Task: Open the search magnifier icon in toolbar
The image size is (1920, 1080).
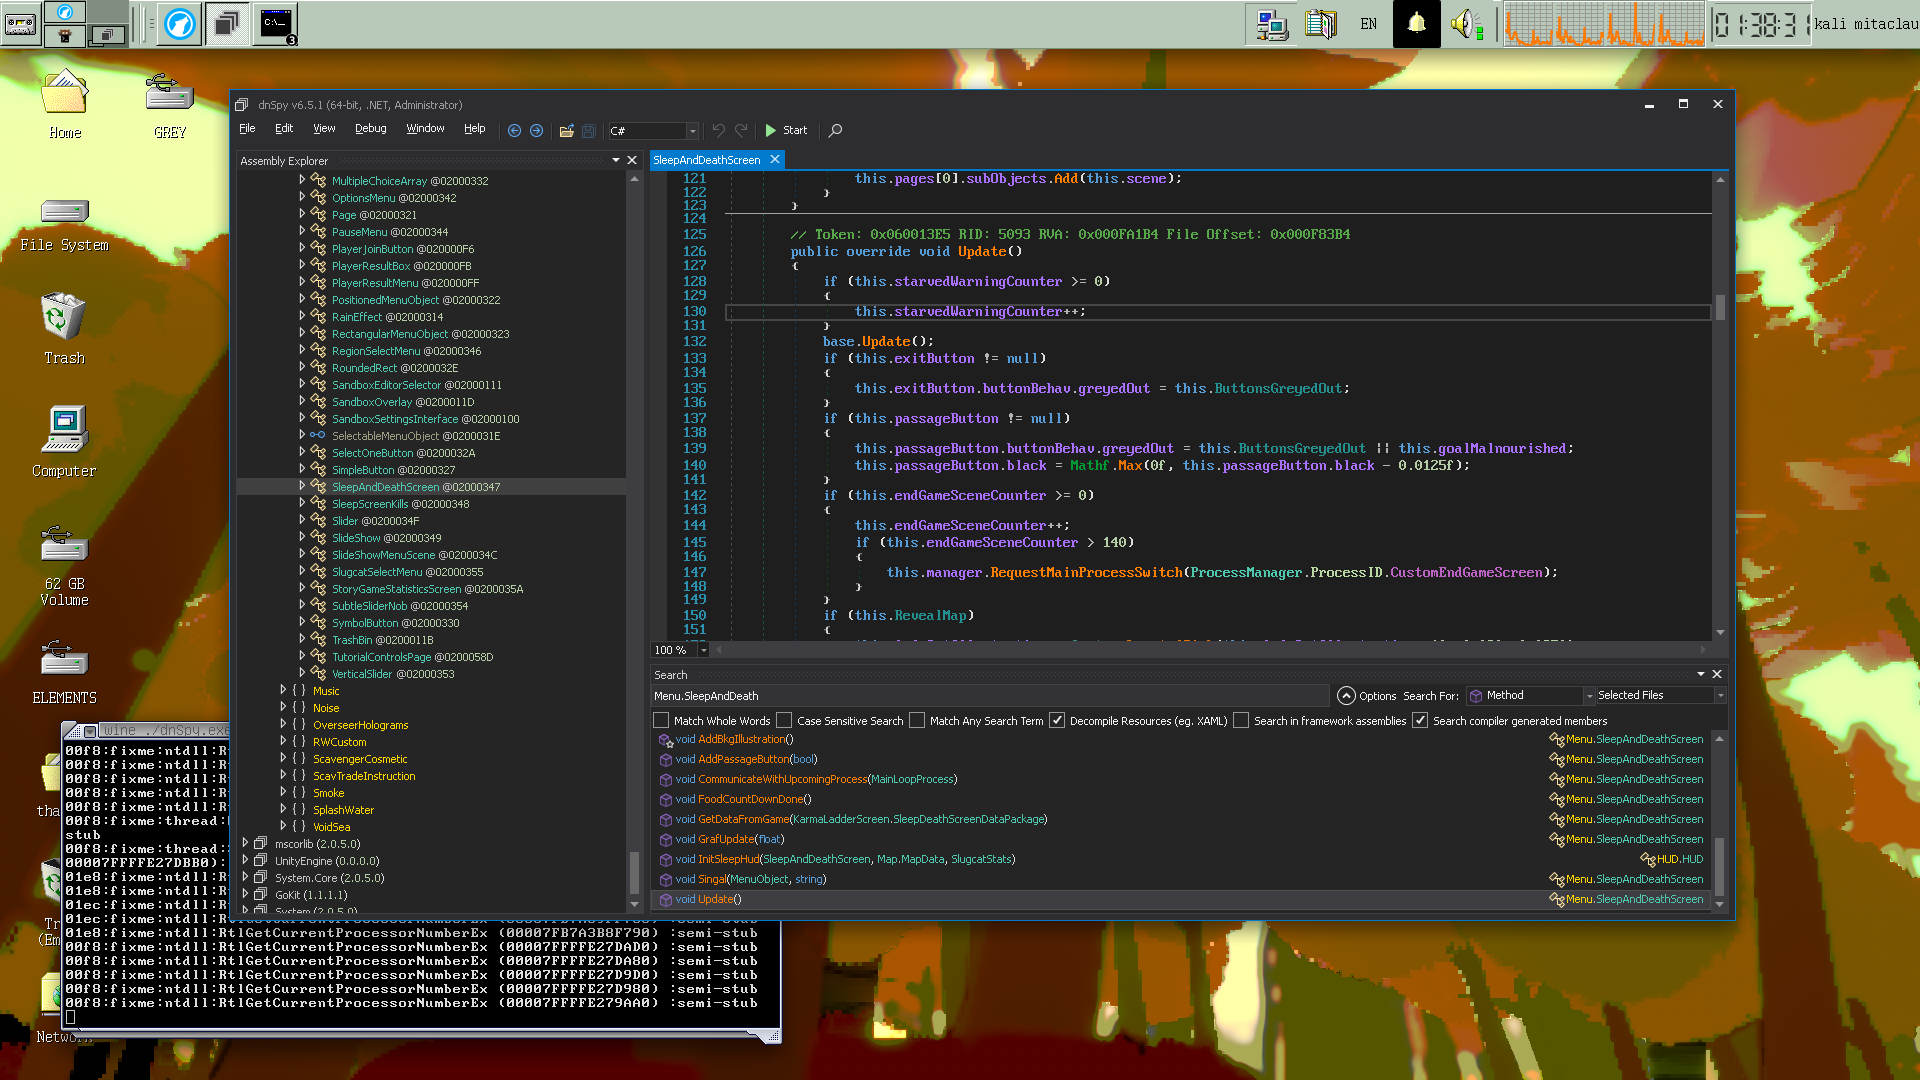Action: pos(835,131)
